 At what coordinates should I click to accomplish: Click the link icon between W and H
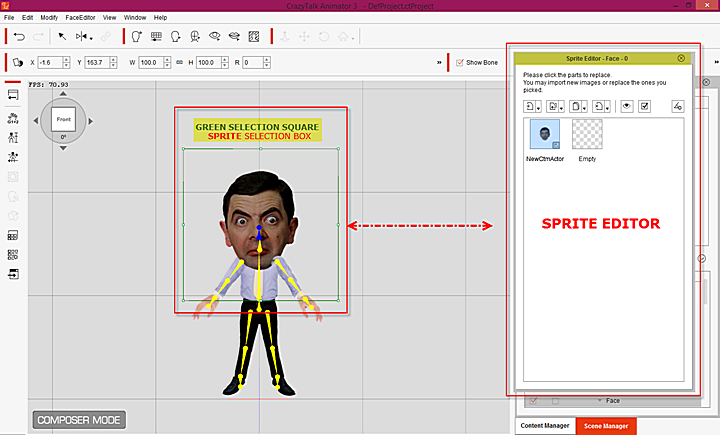[178, 63]
